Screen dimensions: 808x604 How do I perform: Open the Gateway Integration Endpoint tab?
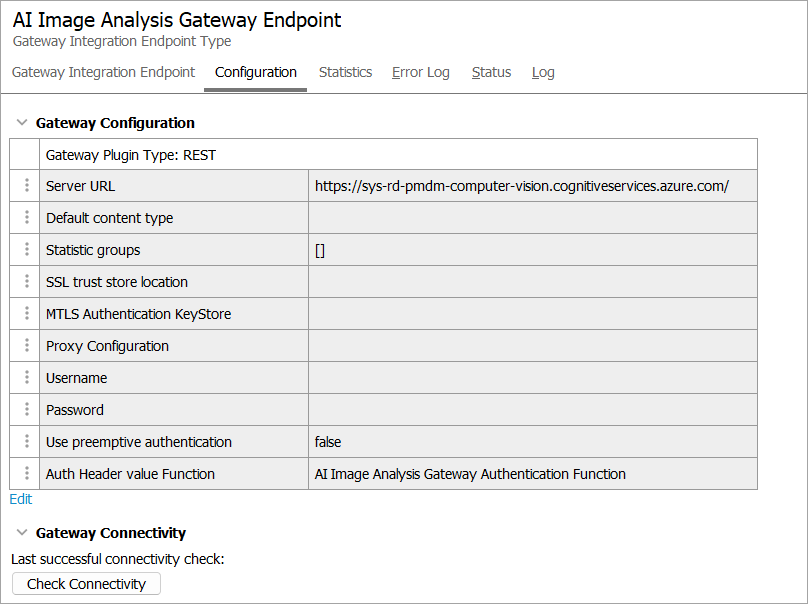pos(103,72)
